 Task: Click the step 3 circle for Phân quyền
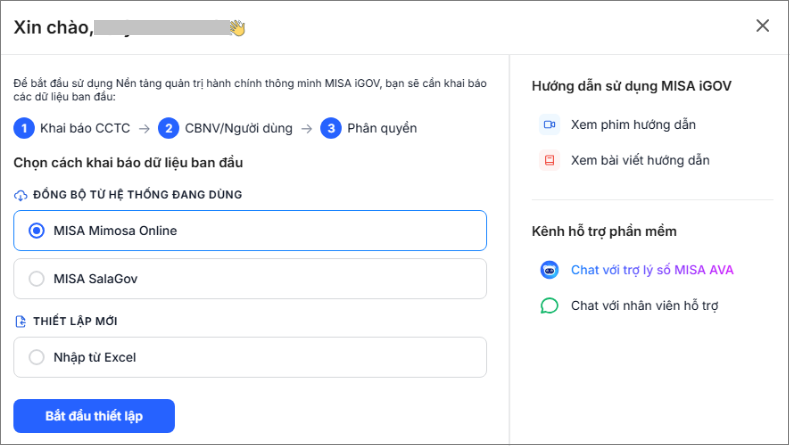pos(331,128)
